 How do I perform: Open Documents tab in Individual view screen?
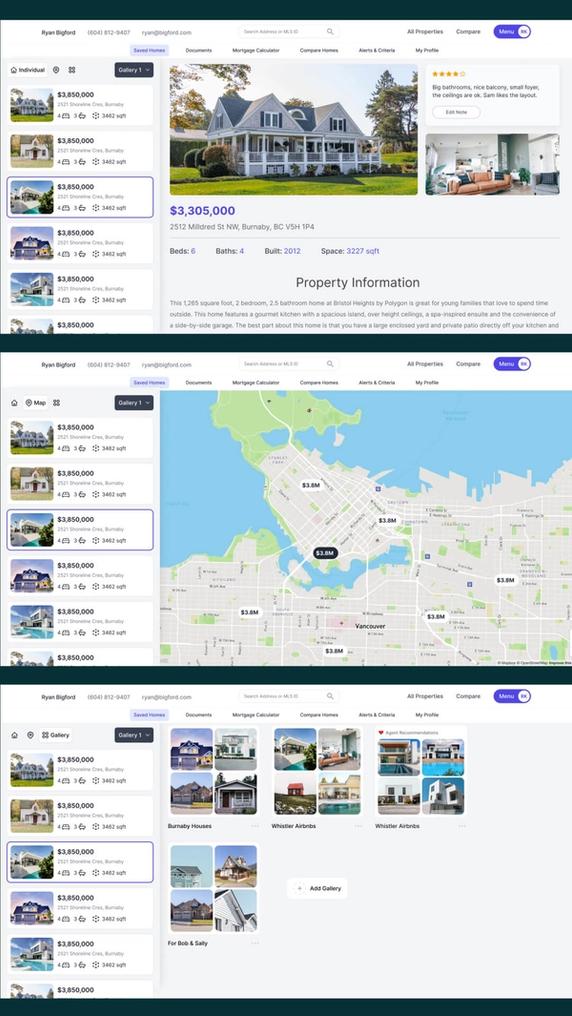pyautogui.click(x=198, y=50)
